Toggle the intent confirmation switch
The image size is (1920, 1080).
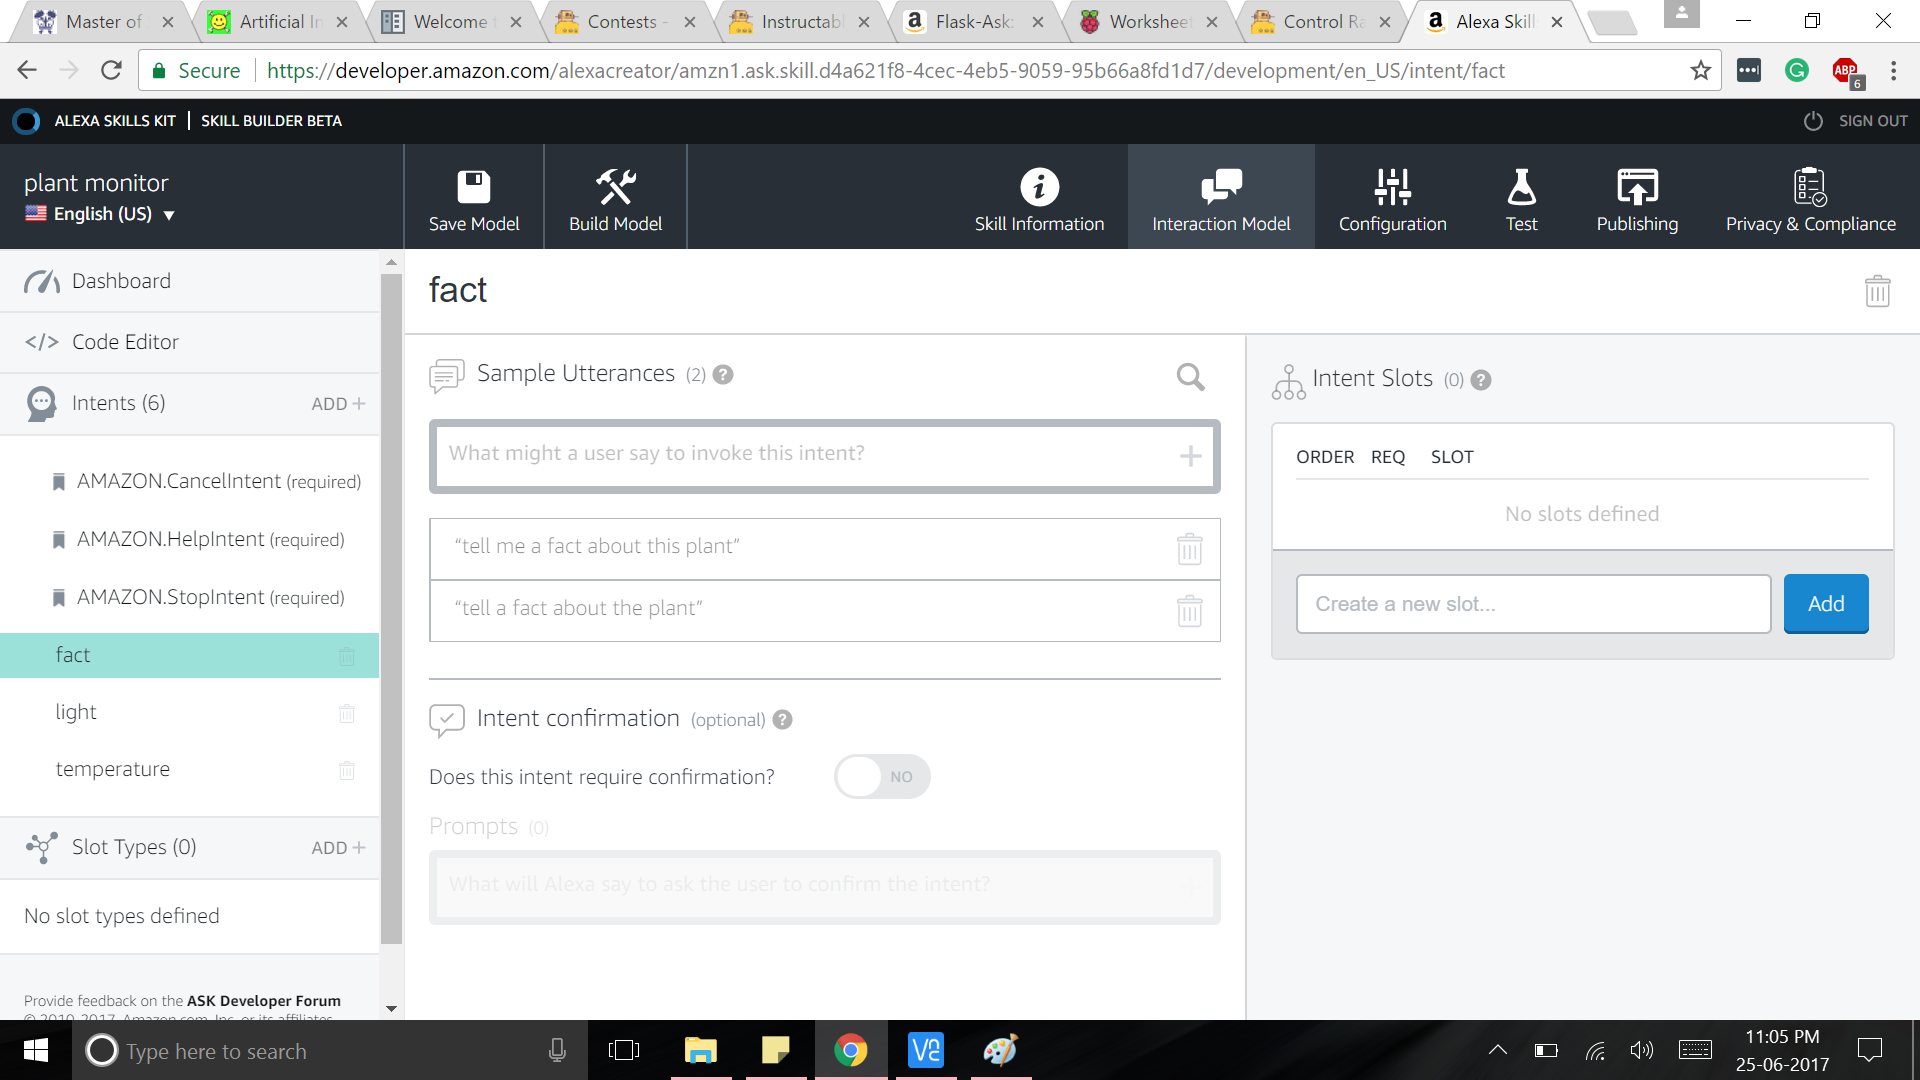[x=882, y=777]
